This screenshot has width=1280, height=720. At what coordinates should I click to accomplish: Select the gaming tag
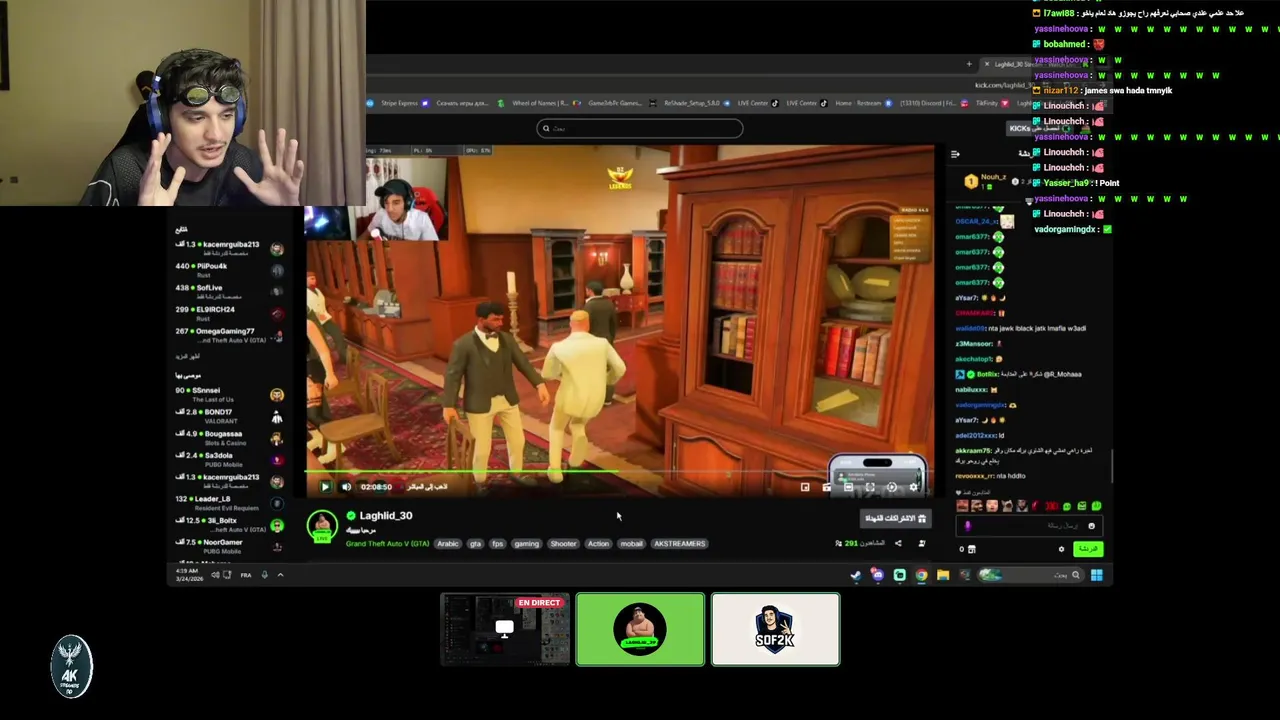tap(526, 544)
